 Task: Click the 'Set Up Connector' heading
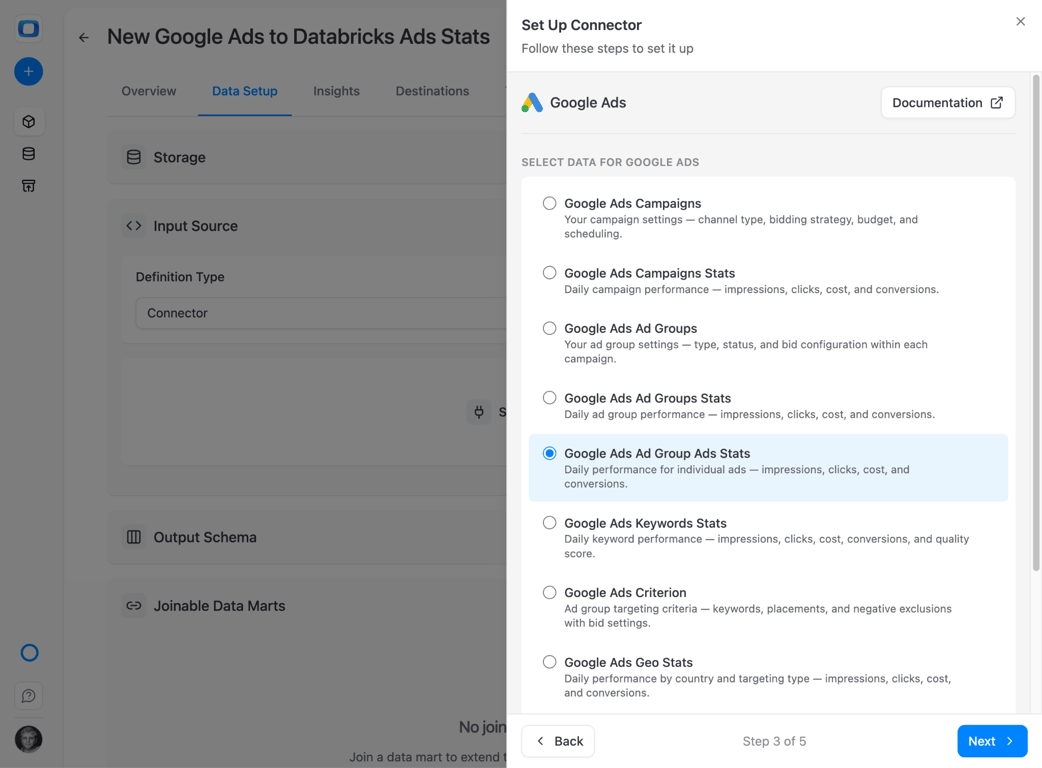(x=581, y=25)
